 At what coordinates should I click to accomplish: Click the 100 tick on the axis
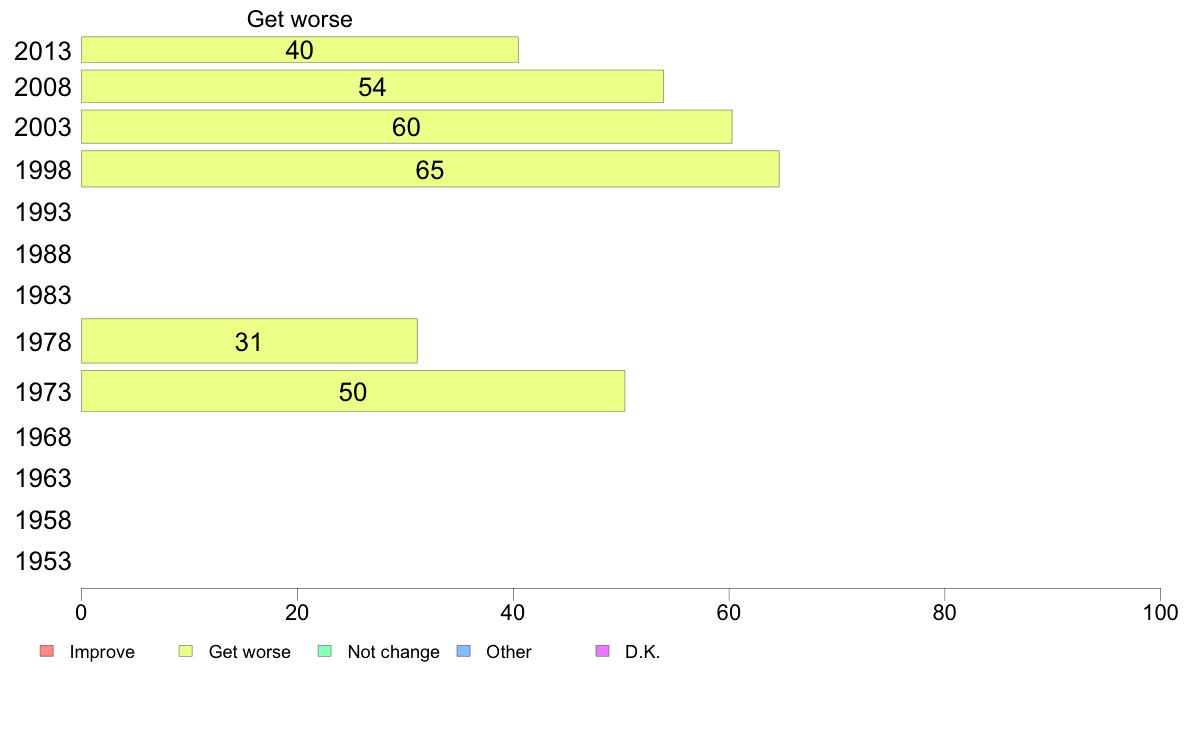pos(1160,612)
